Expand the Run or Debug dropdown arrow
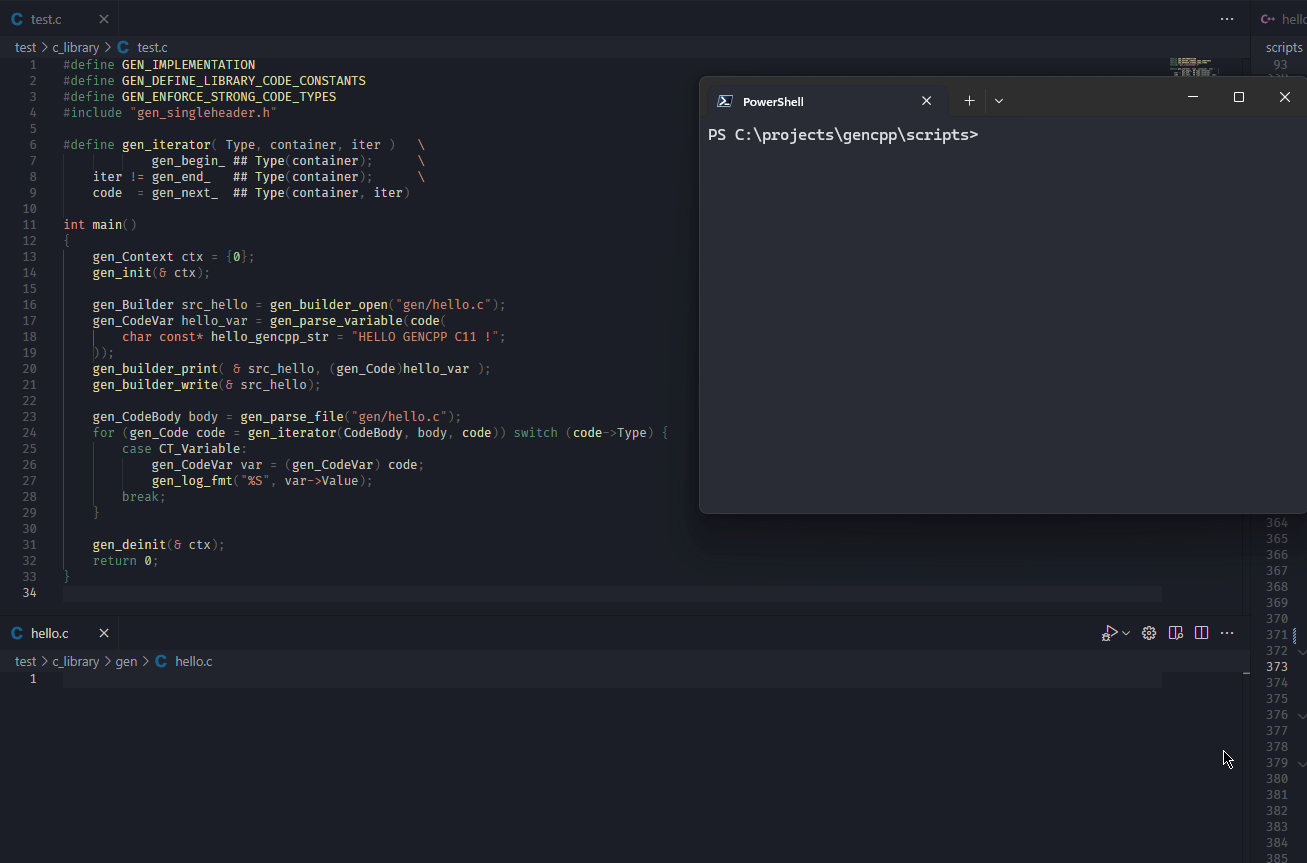The height and width of the screenshot is (863, 1307). coord(1126,633)
